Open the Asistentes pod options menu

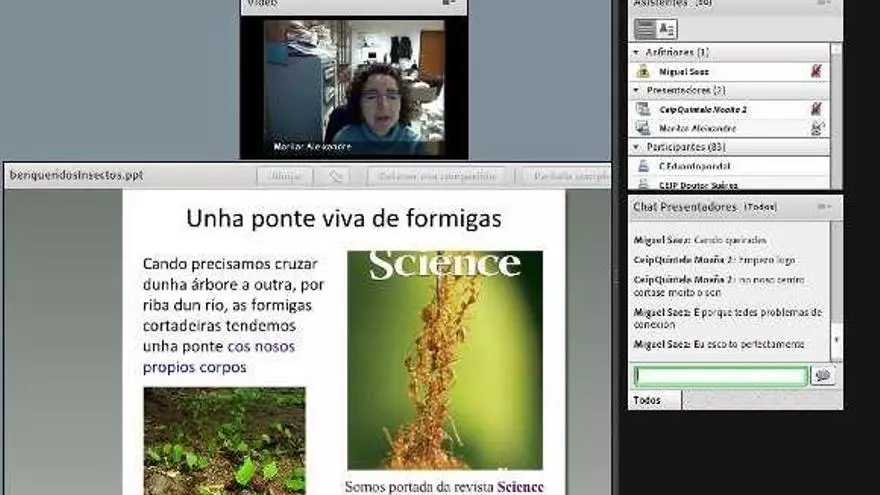[x=824, y=4]
